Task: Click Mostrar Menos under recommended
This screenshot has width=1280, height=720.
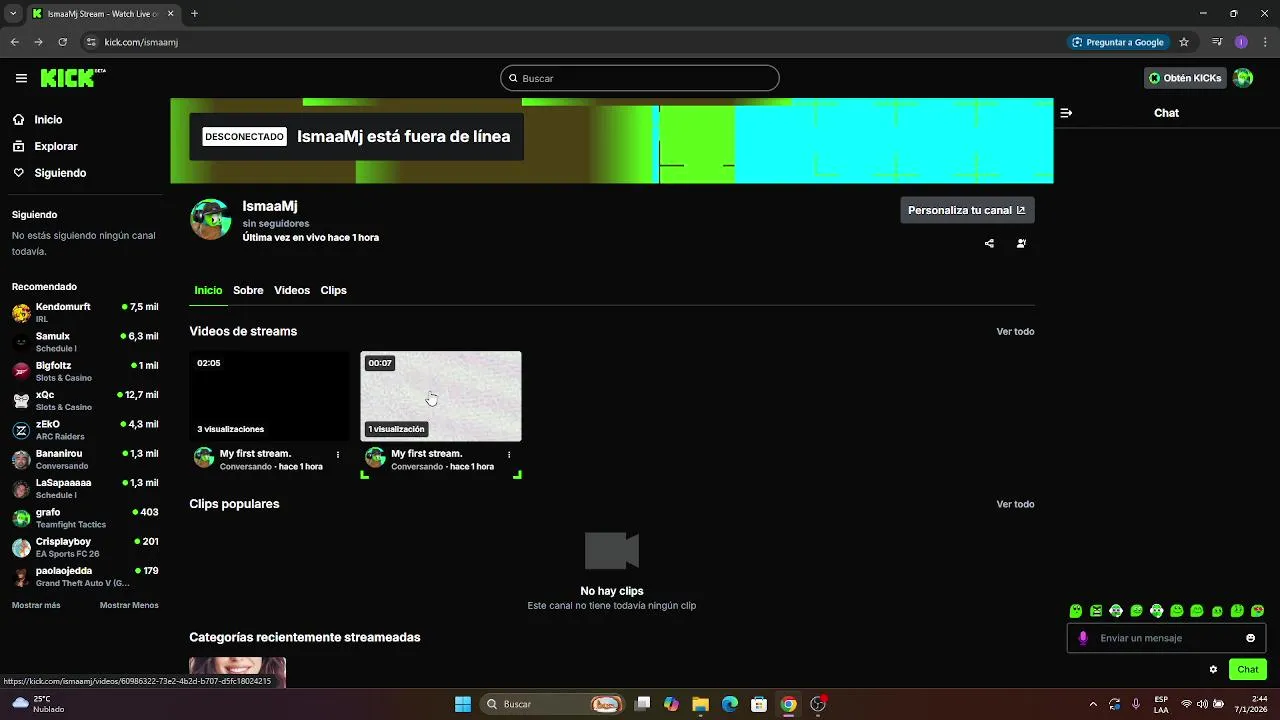Action: pyautogui.click(x=129, y=605)
